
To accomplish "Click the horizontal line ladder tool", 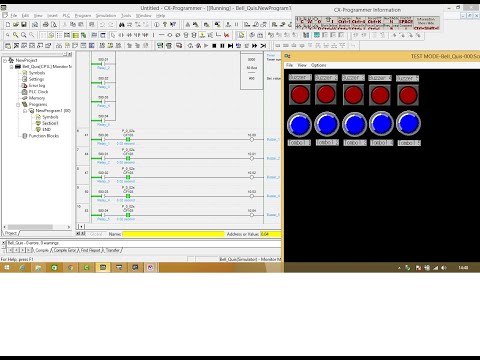I will [162, 35].
